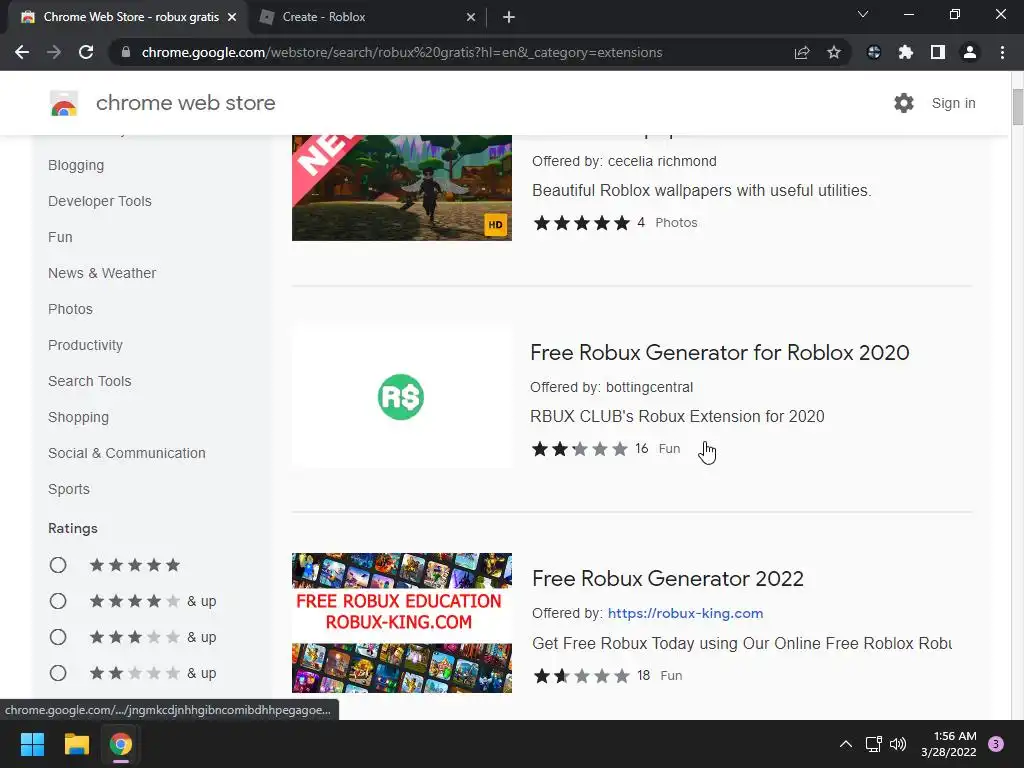Image resolution: width=1024 pixels, height=768 pixels.
Task: Select the News & Weather category
Action: pyautogui.click(x=102, y=273)
